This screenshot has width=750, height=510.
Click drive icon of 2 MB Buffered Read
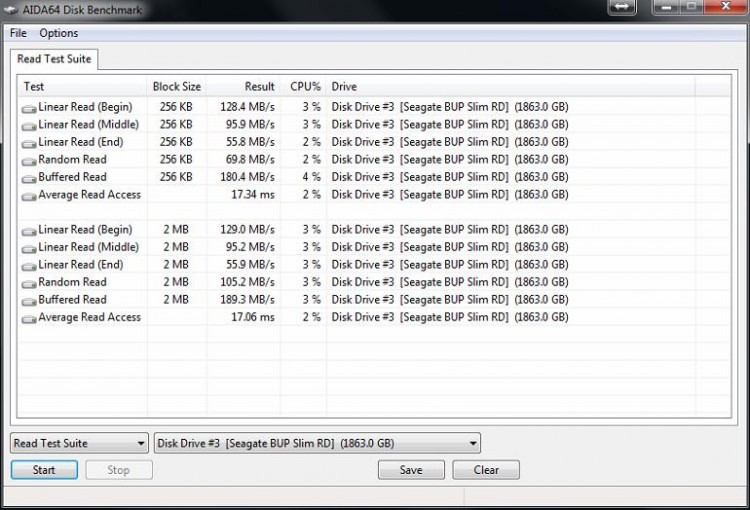[x=29, y=301]
